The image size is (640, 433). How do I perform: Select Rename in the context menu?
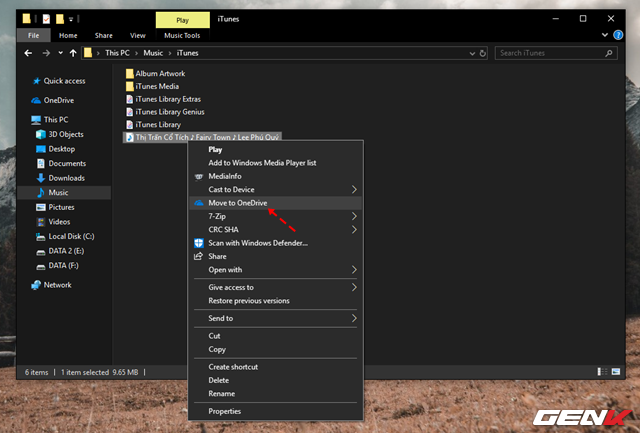tap(220, 393)
